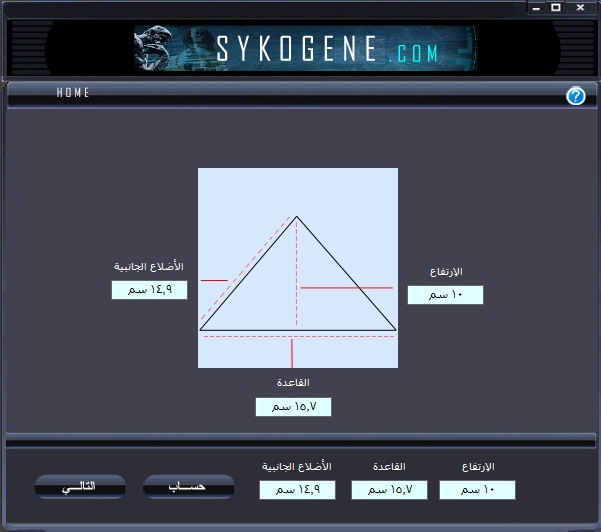Click the dark separator bar above the bottom panel
601x532 pixels.
(300, 441)
